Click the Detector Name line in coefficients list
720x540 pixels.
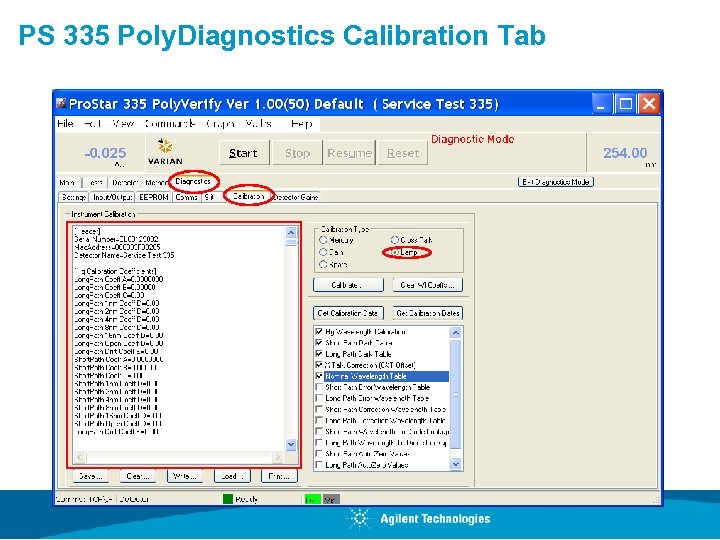[124, 255]
